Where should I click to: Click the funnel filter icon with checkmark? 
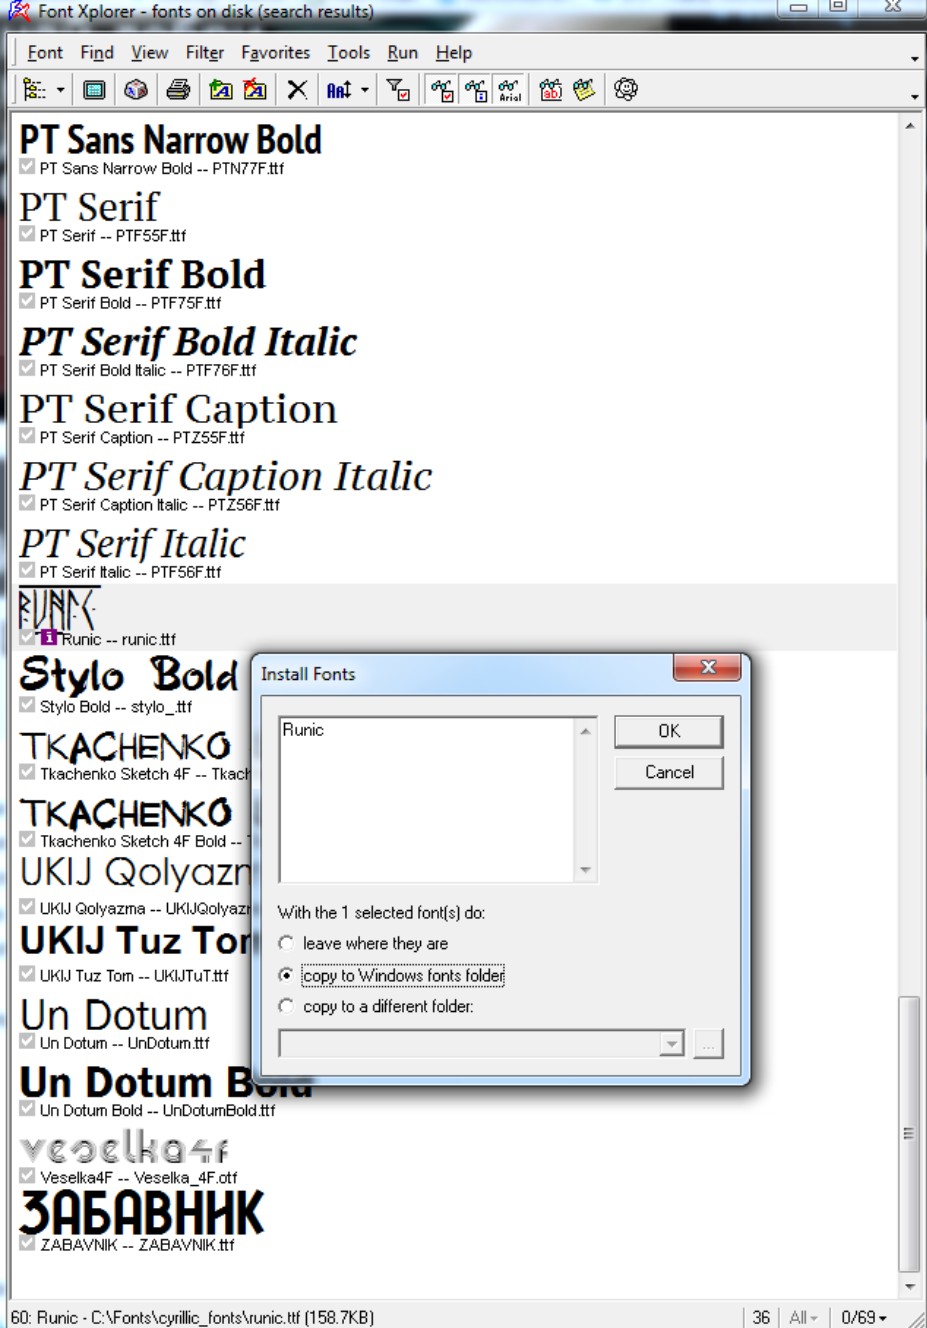[x=398, y=90]
